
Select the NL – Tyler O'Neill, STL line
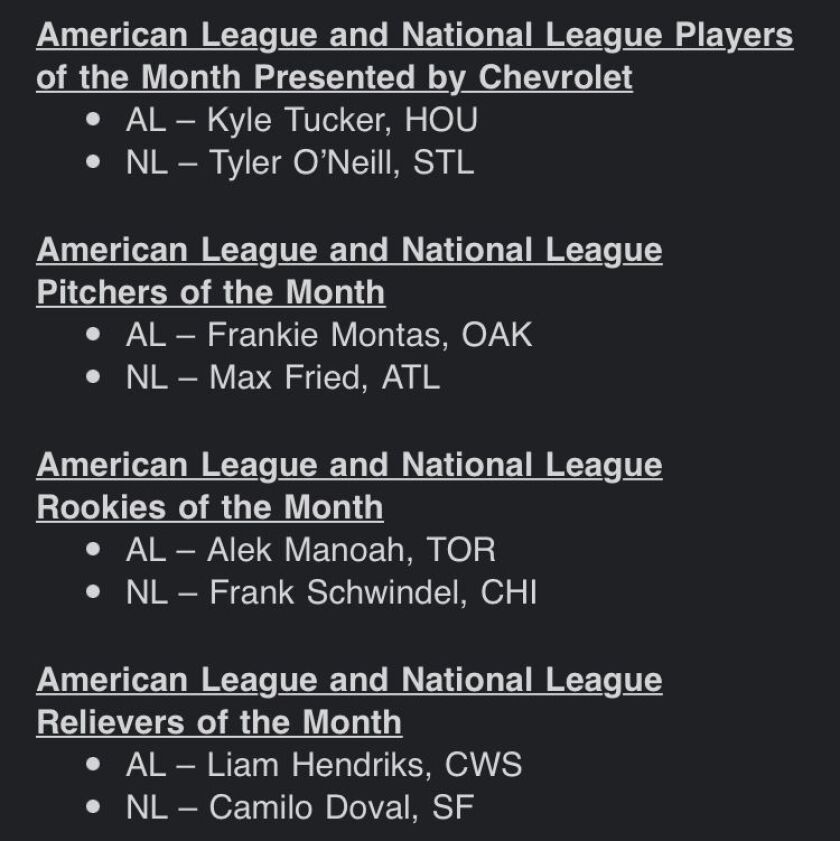pos(300,163)
